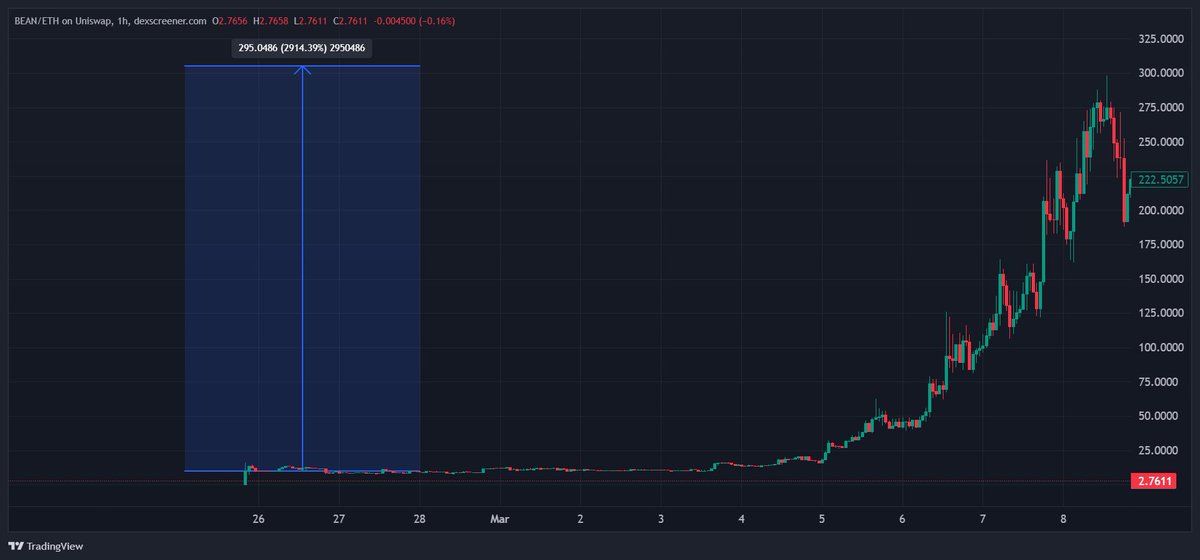
Task: Click the open value O2.7656
Action: (229, 19)
